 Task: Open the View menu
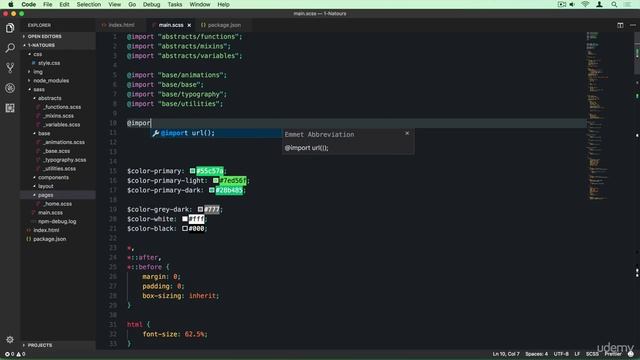(114, 4)
